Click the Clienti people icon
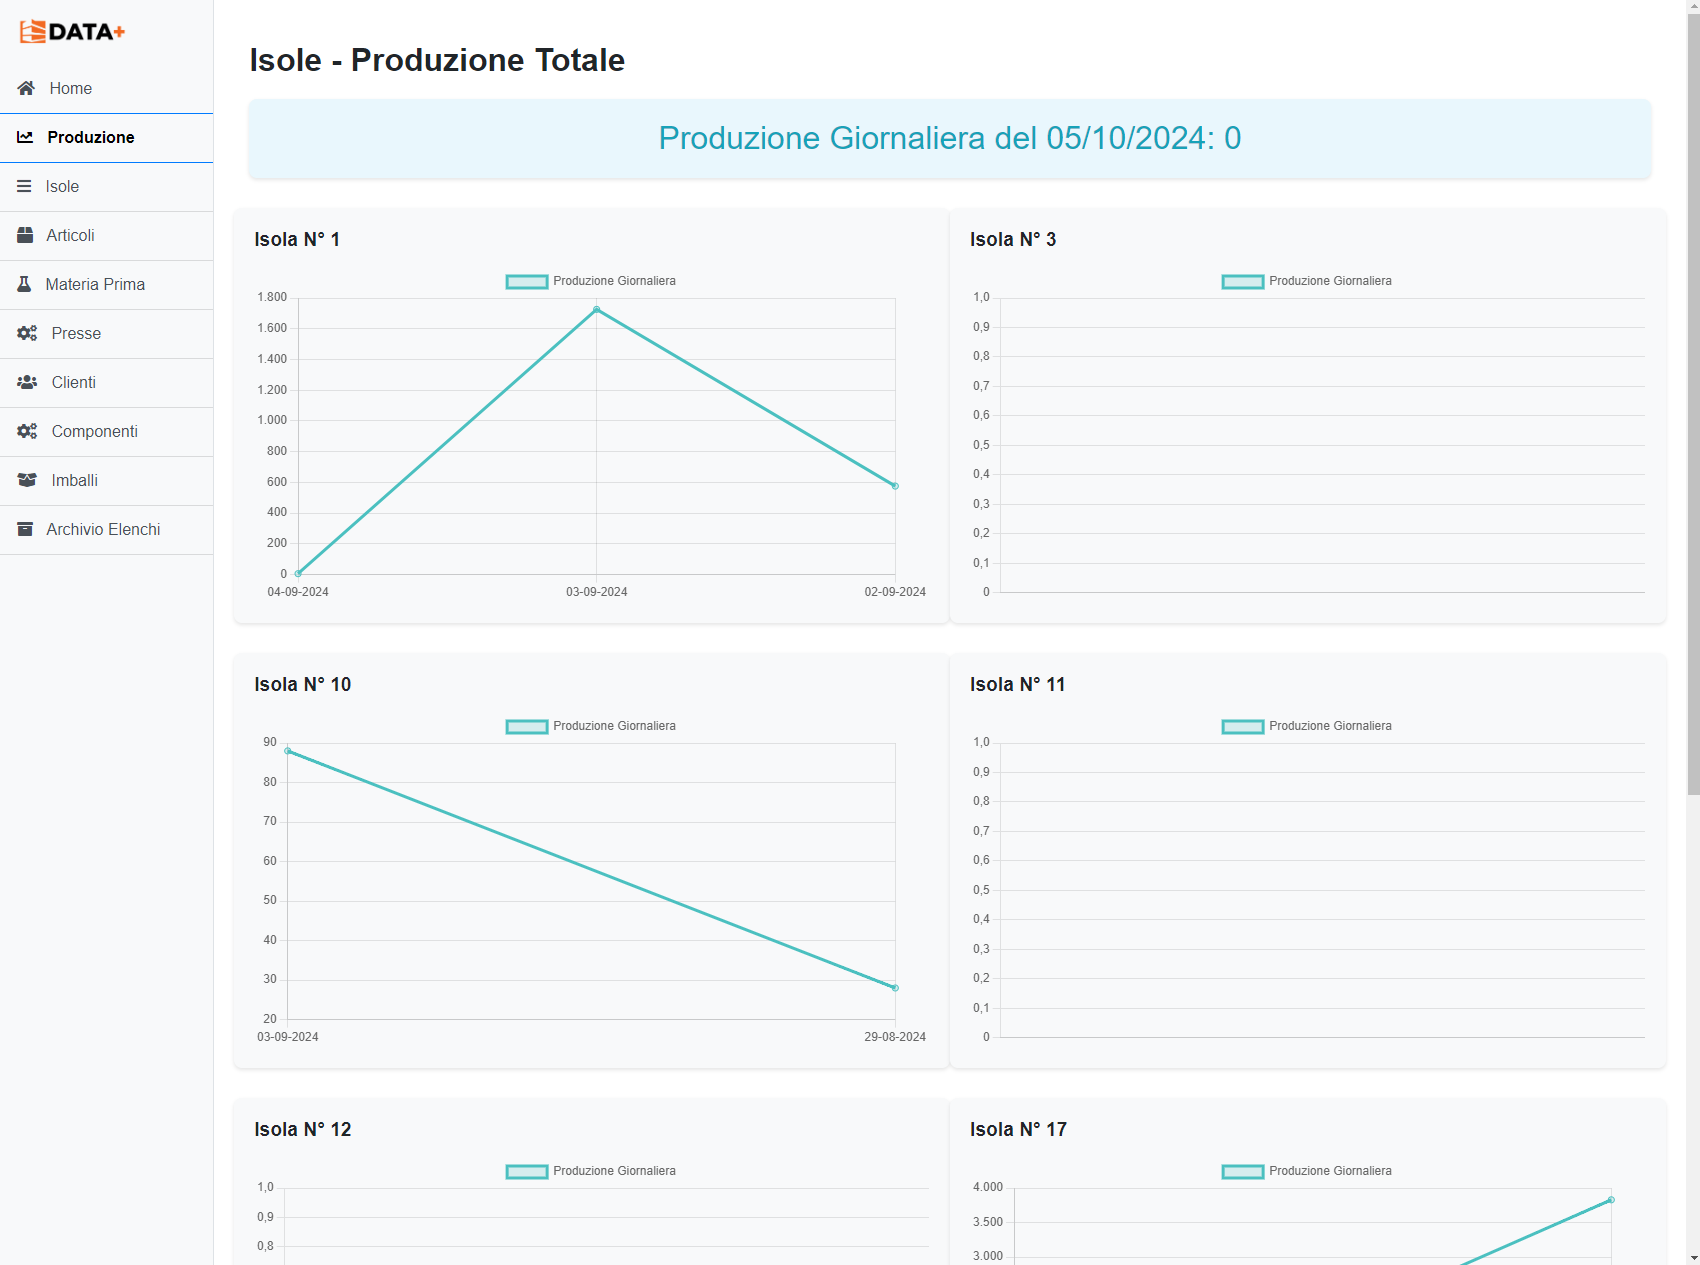Image resolution: width=1700 pixels, height=1265 pixels. coord(27,382)
